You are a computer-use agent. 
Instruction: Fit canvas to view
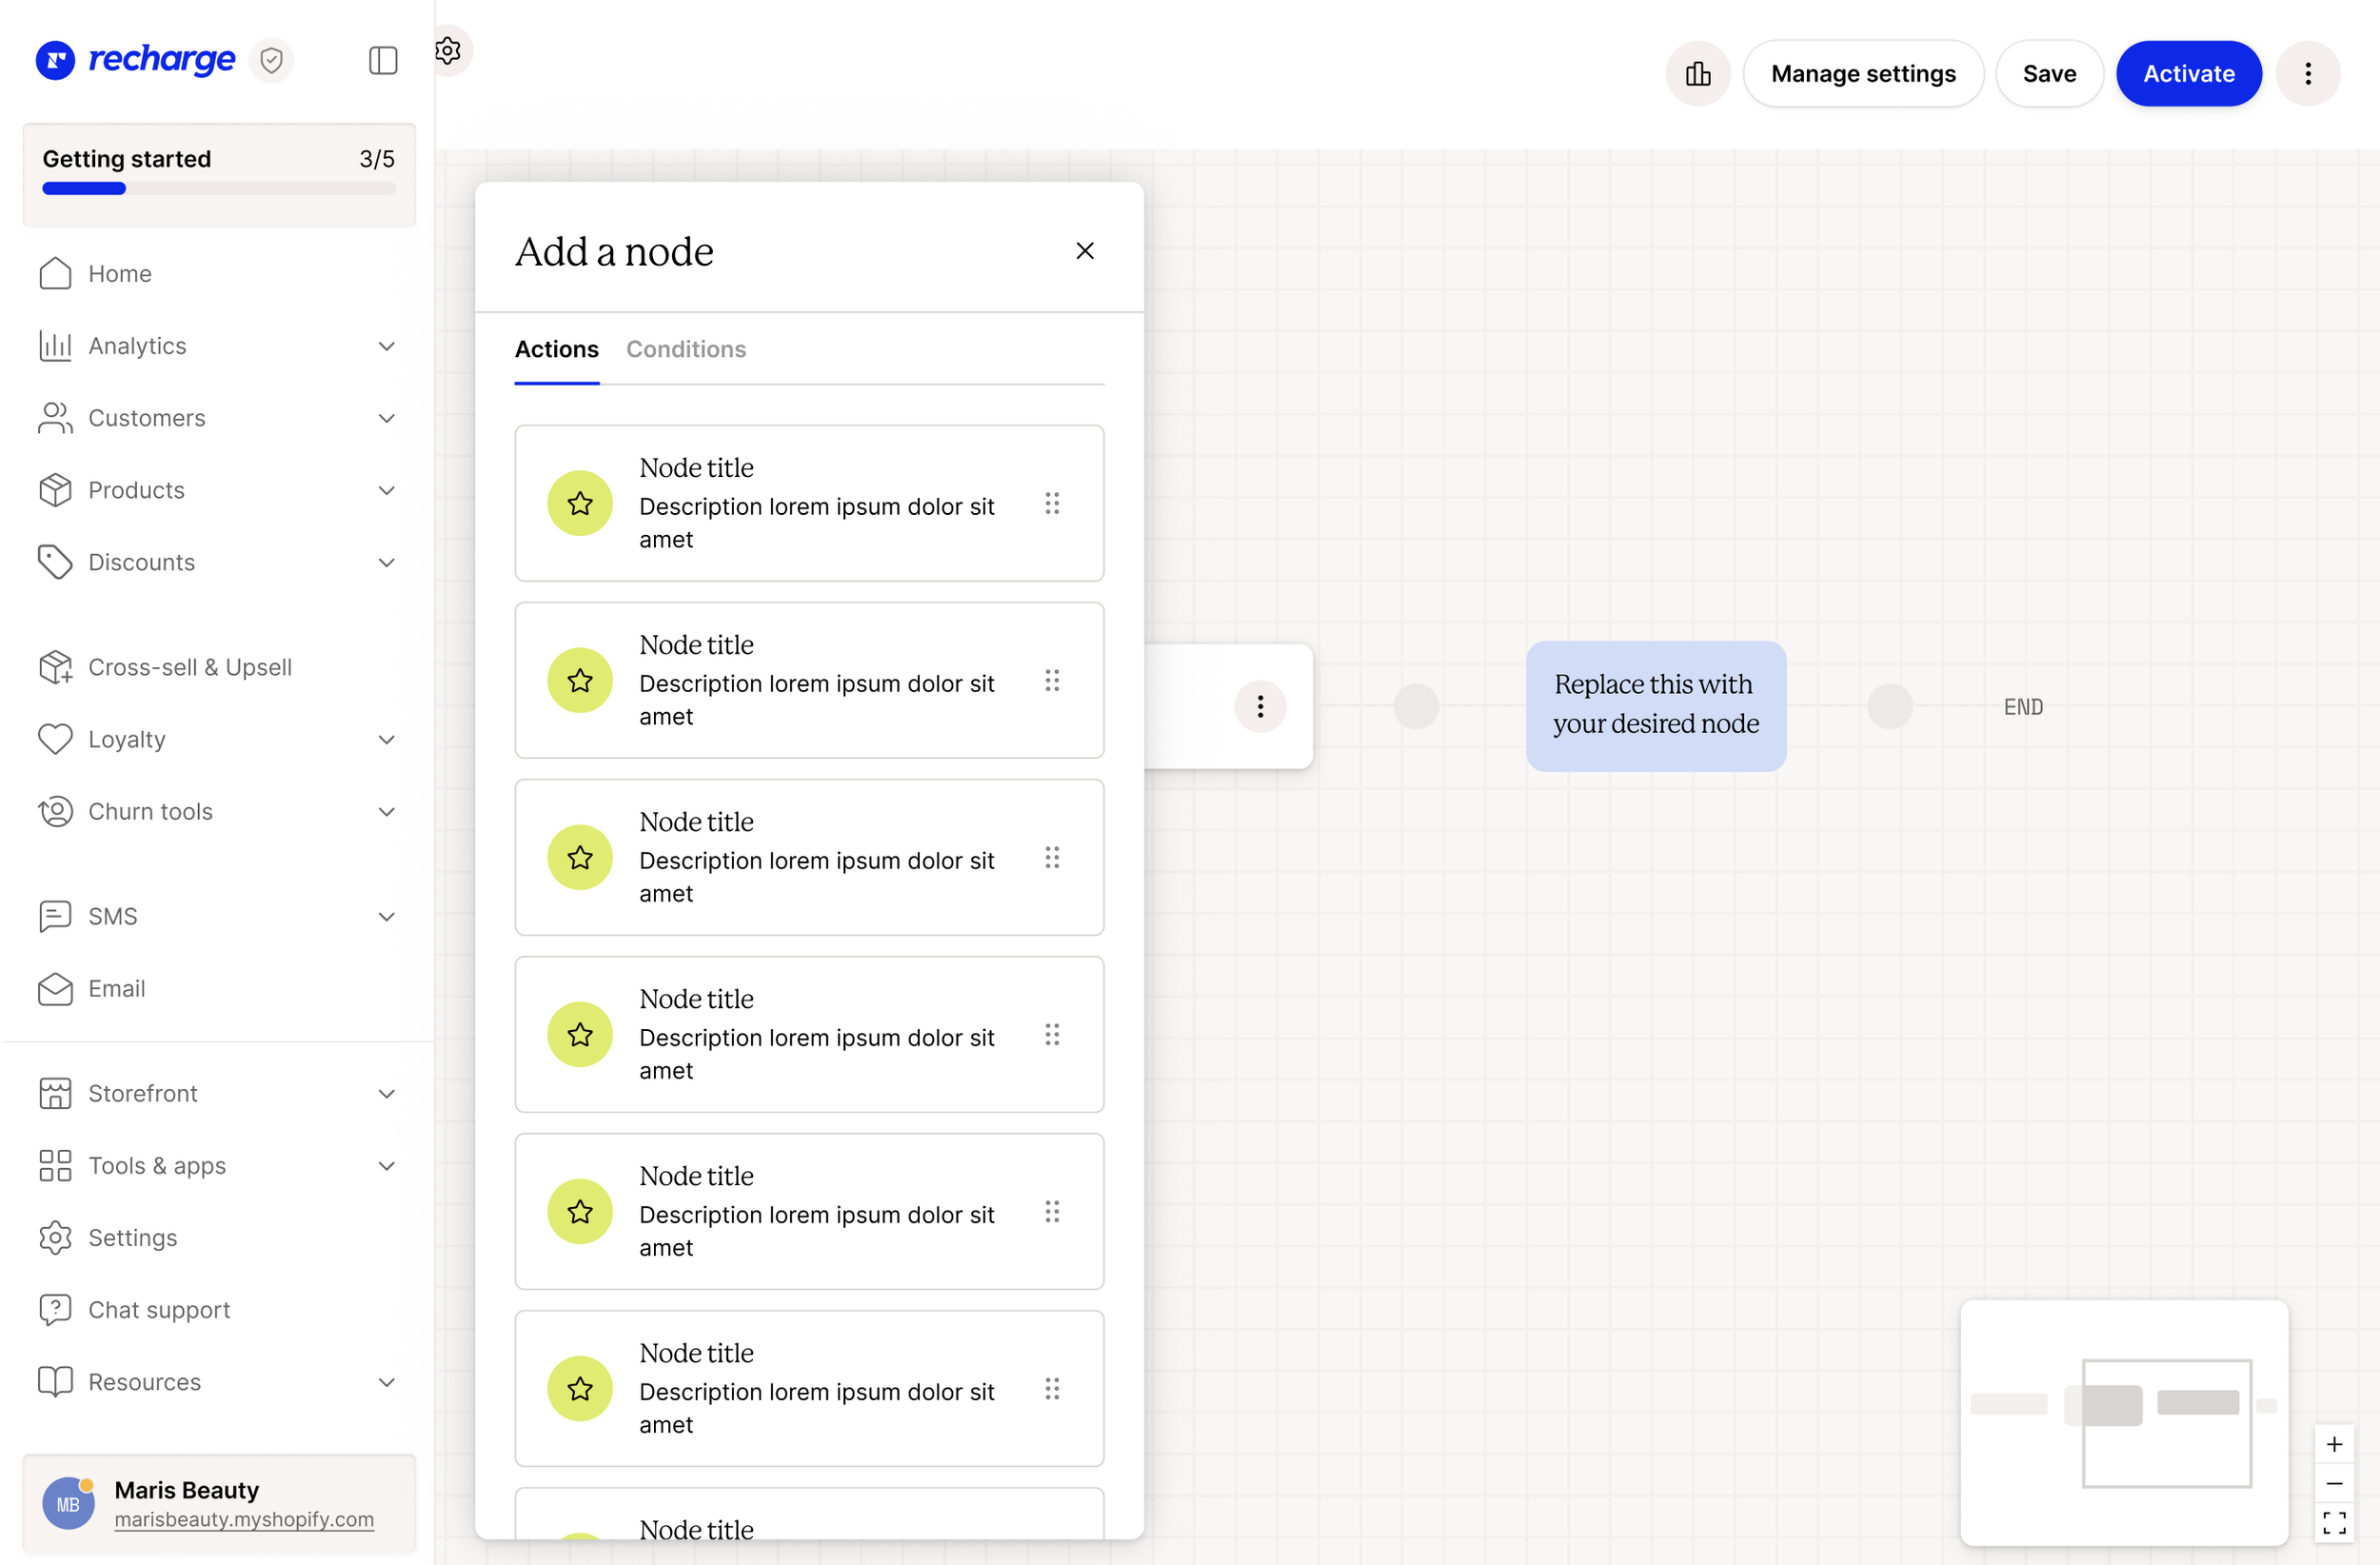click(2334, 1522)
